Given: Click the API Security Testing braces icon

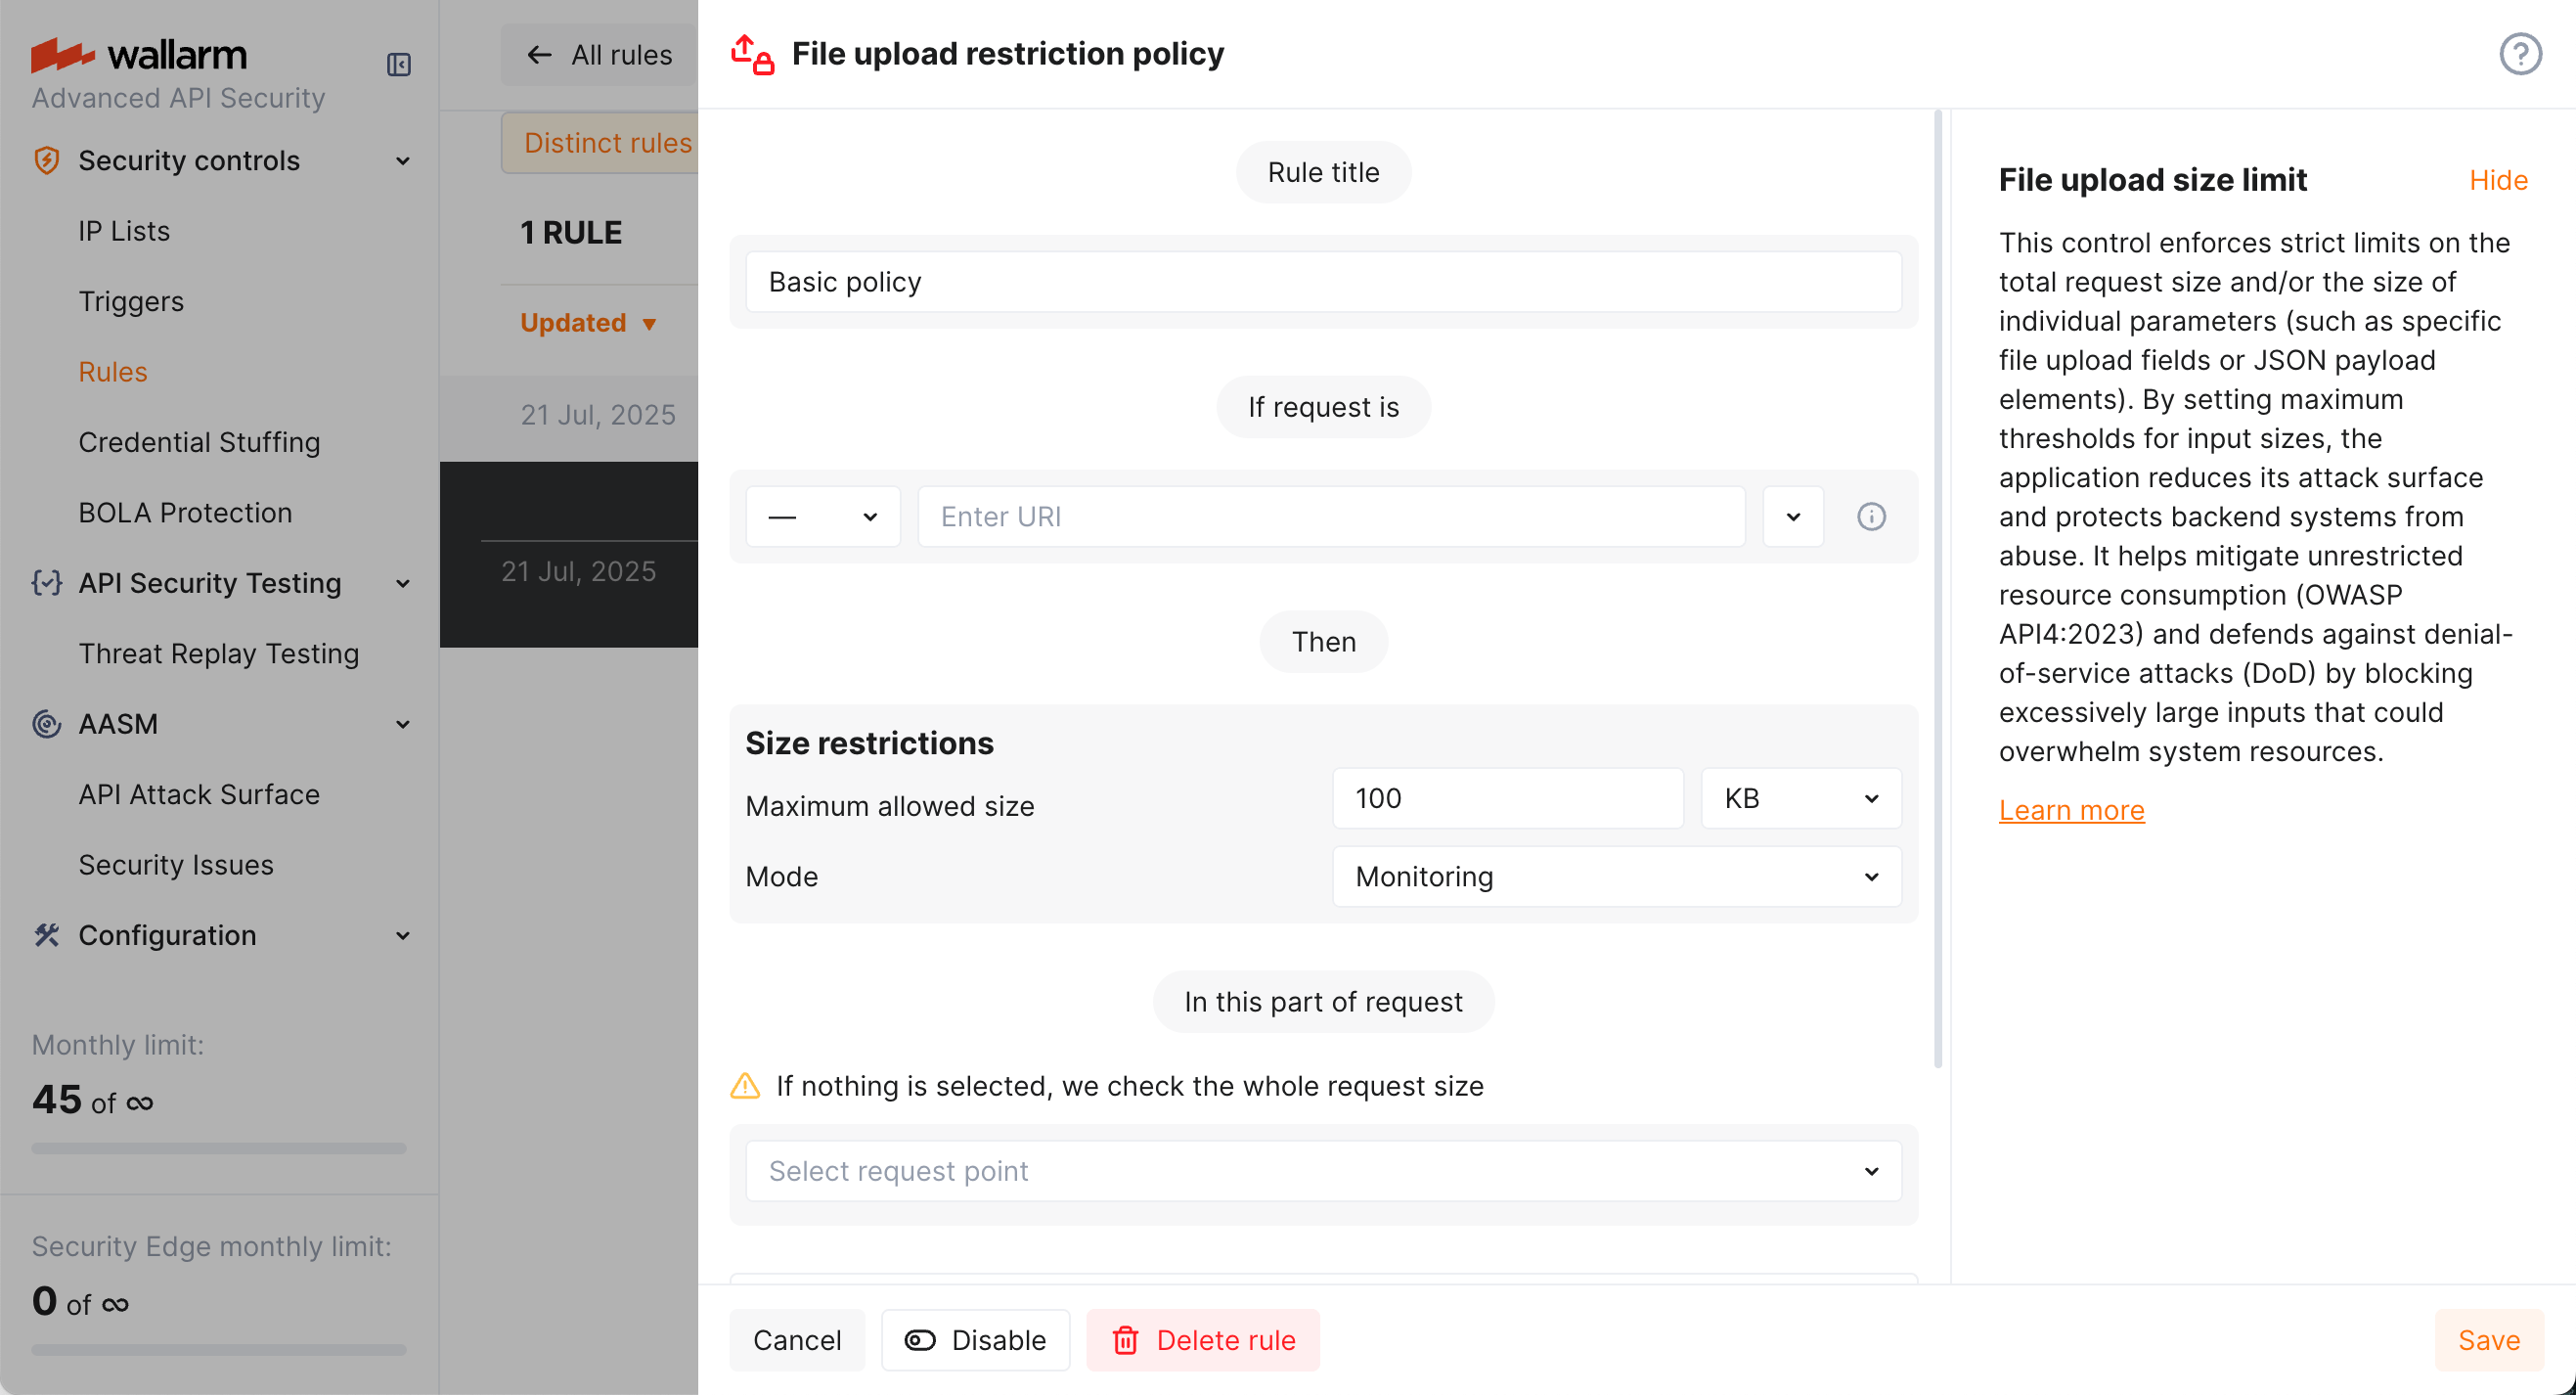Looking at the screenshot, I should click(46, 583).
